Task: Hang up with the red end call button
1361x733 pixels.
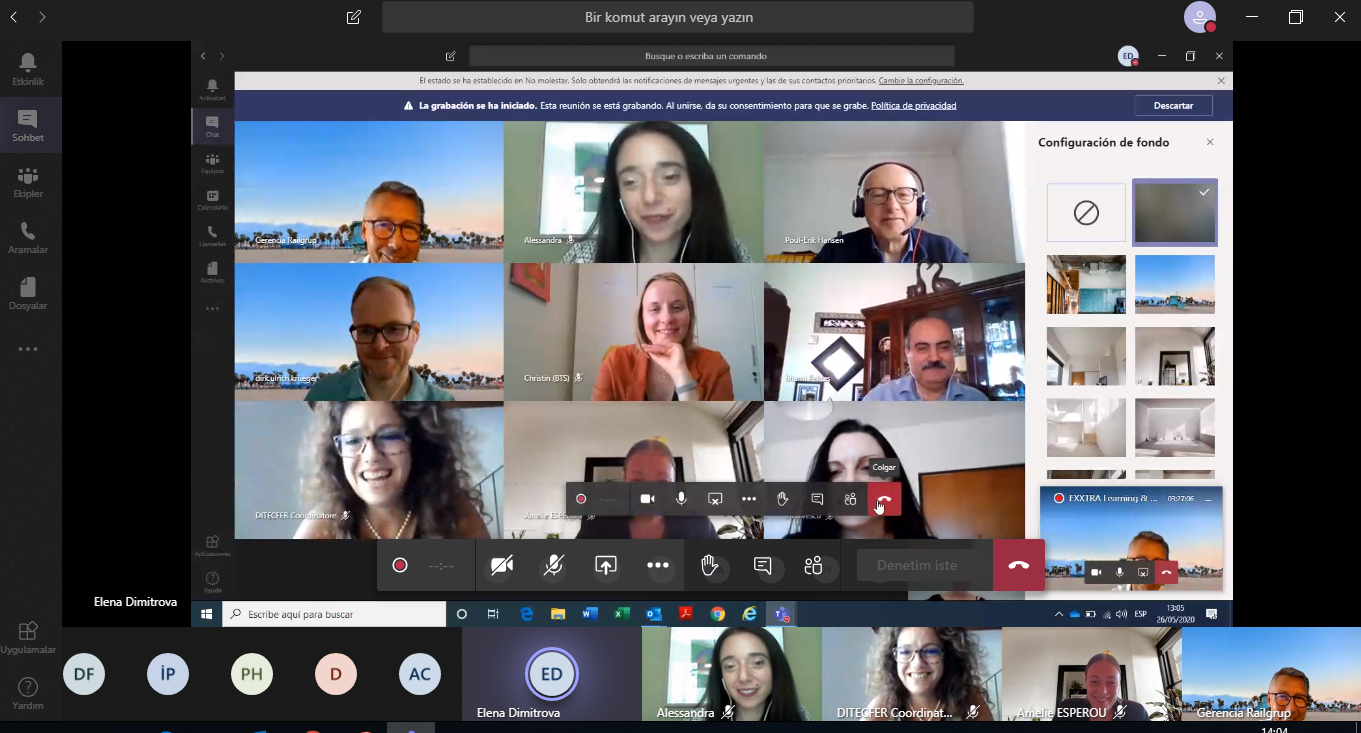Action: (x=1019, y=565)
